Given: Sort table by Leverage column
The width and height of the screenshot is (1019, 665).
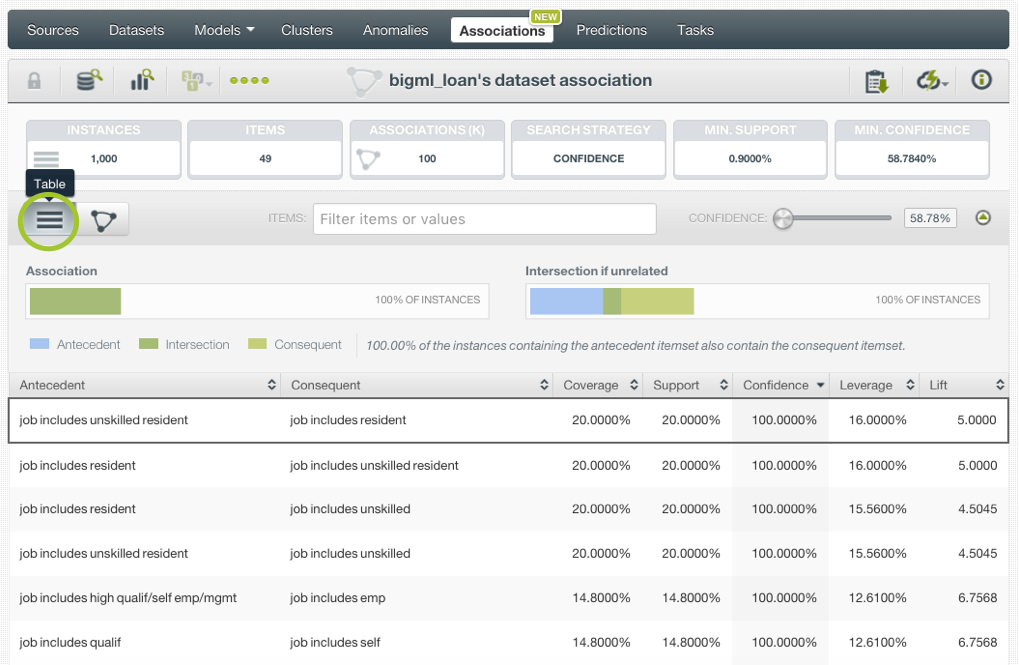Looking at the screenshot, I should click(874, 385).
